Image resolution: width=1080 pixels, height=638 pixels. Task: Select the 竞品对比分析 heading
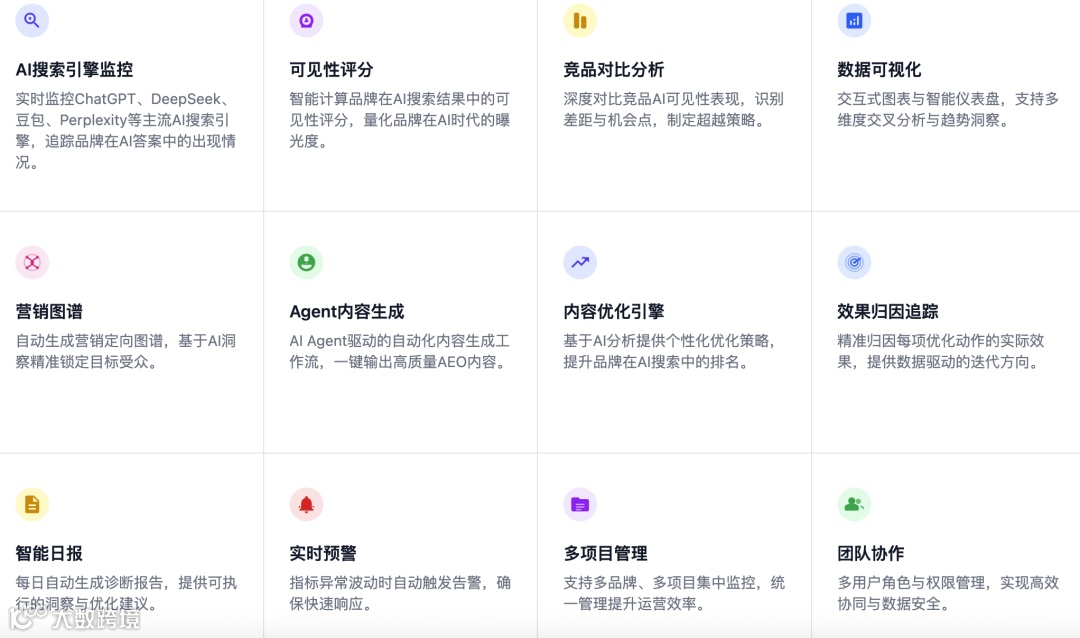tap(614, 70)
